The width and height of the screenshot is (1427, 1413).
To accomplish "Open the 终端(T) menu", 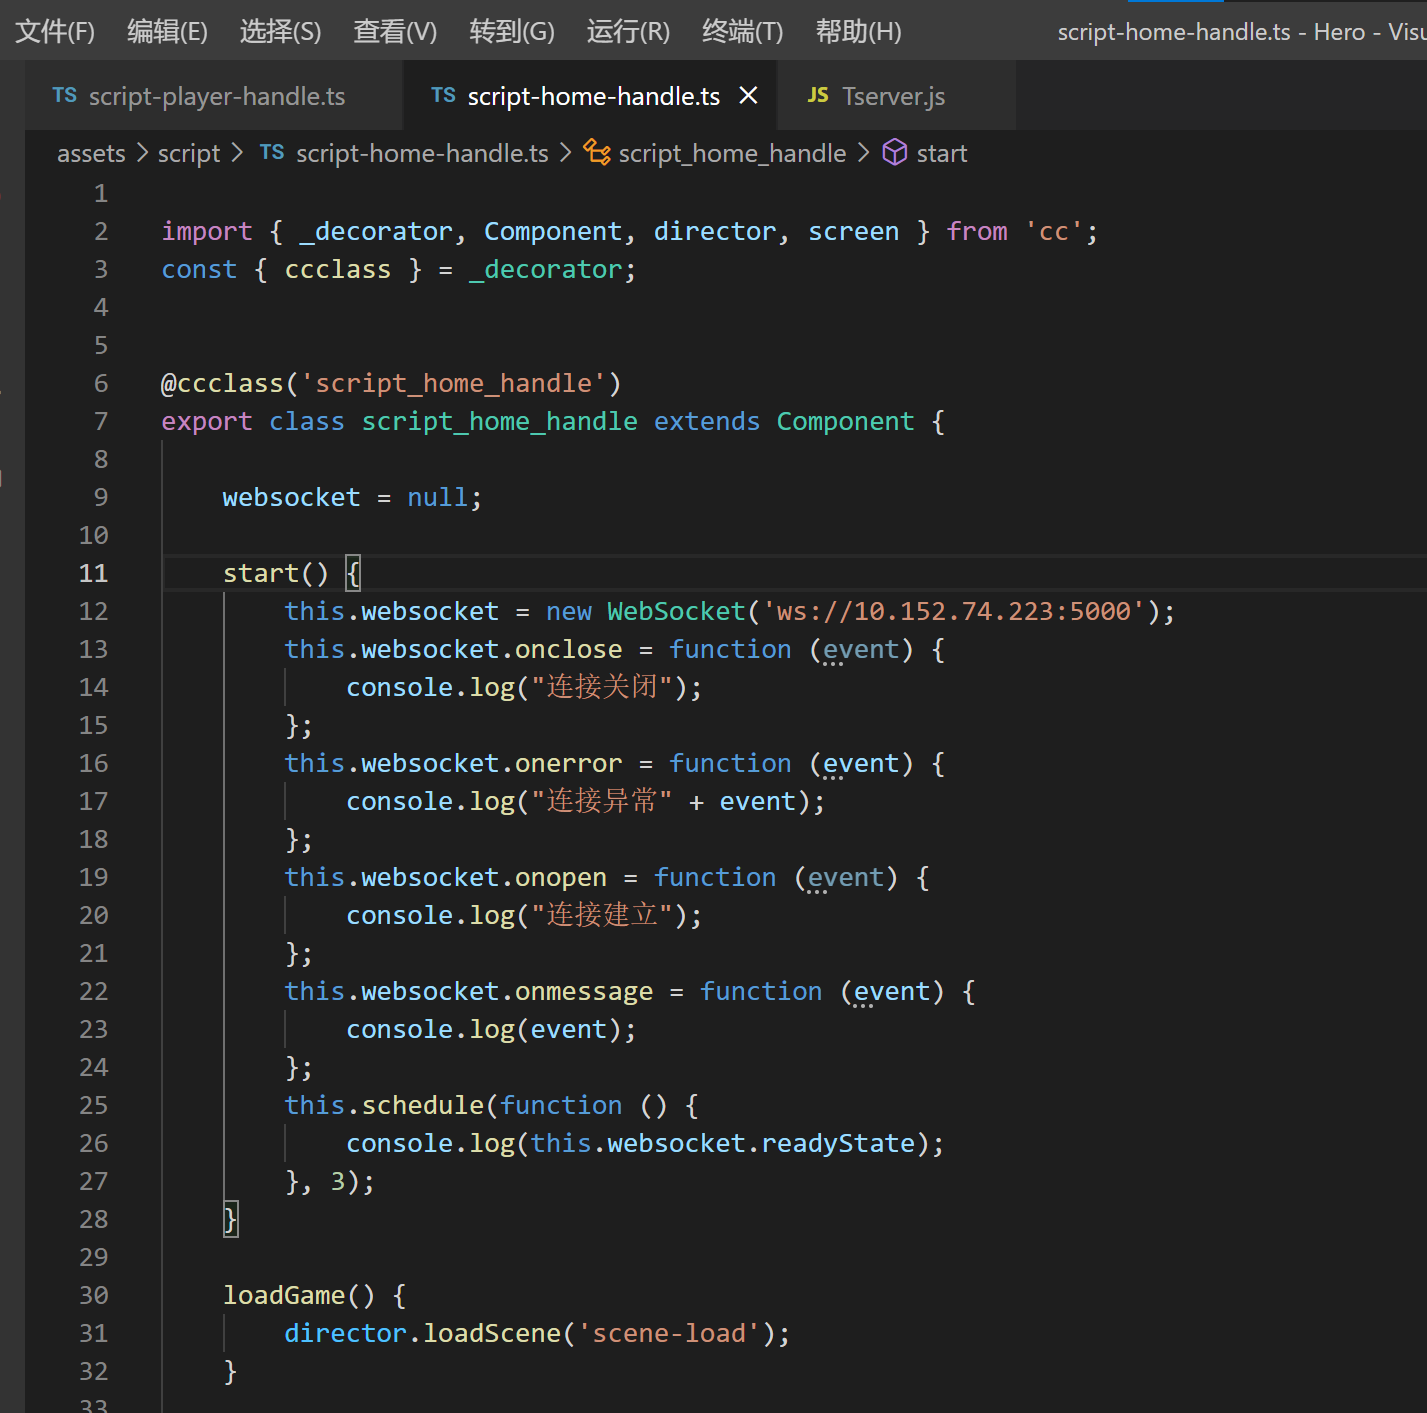I will (742, 32).
